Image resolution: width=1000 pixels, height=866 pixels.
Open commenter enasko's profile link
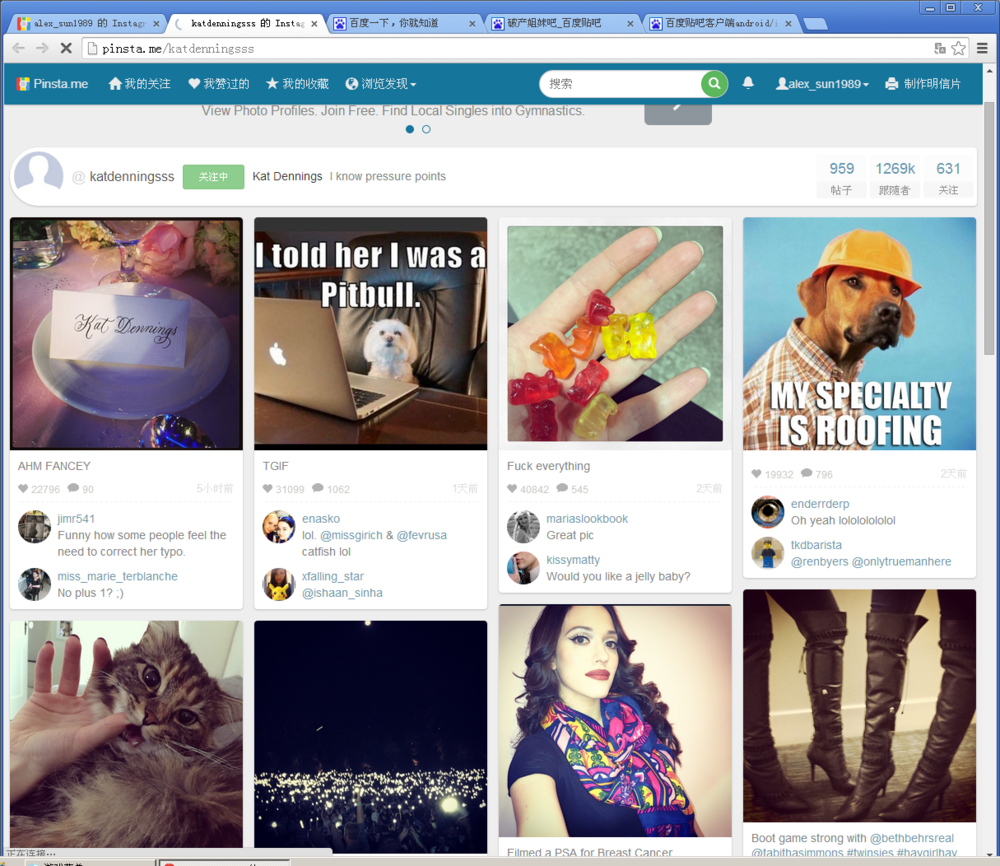(321, 519)
